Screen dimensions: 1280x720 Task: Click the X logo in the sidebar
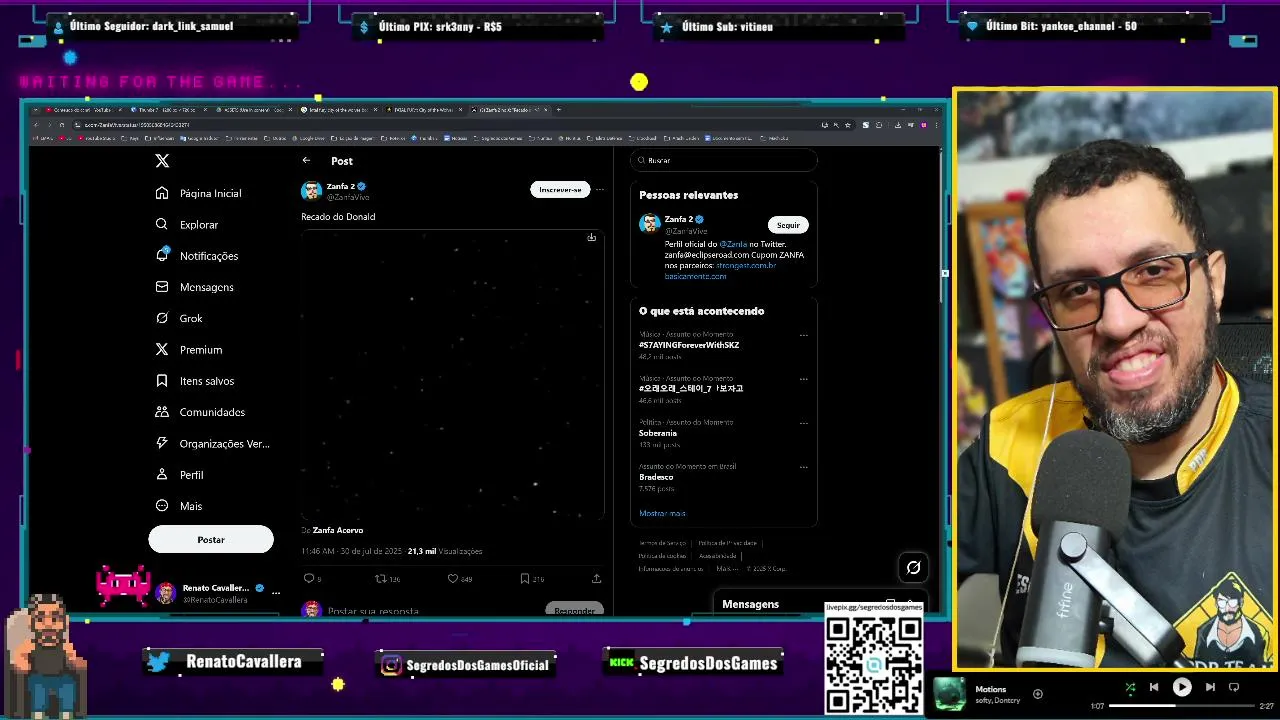coord(162,160)
